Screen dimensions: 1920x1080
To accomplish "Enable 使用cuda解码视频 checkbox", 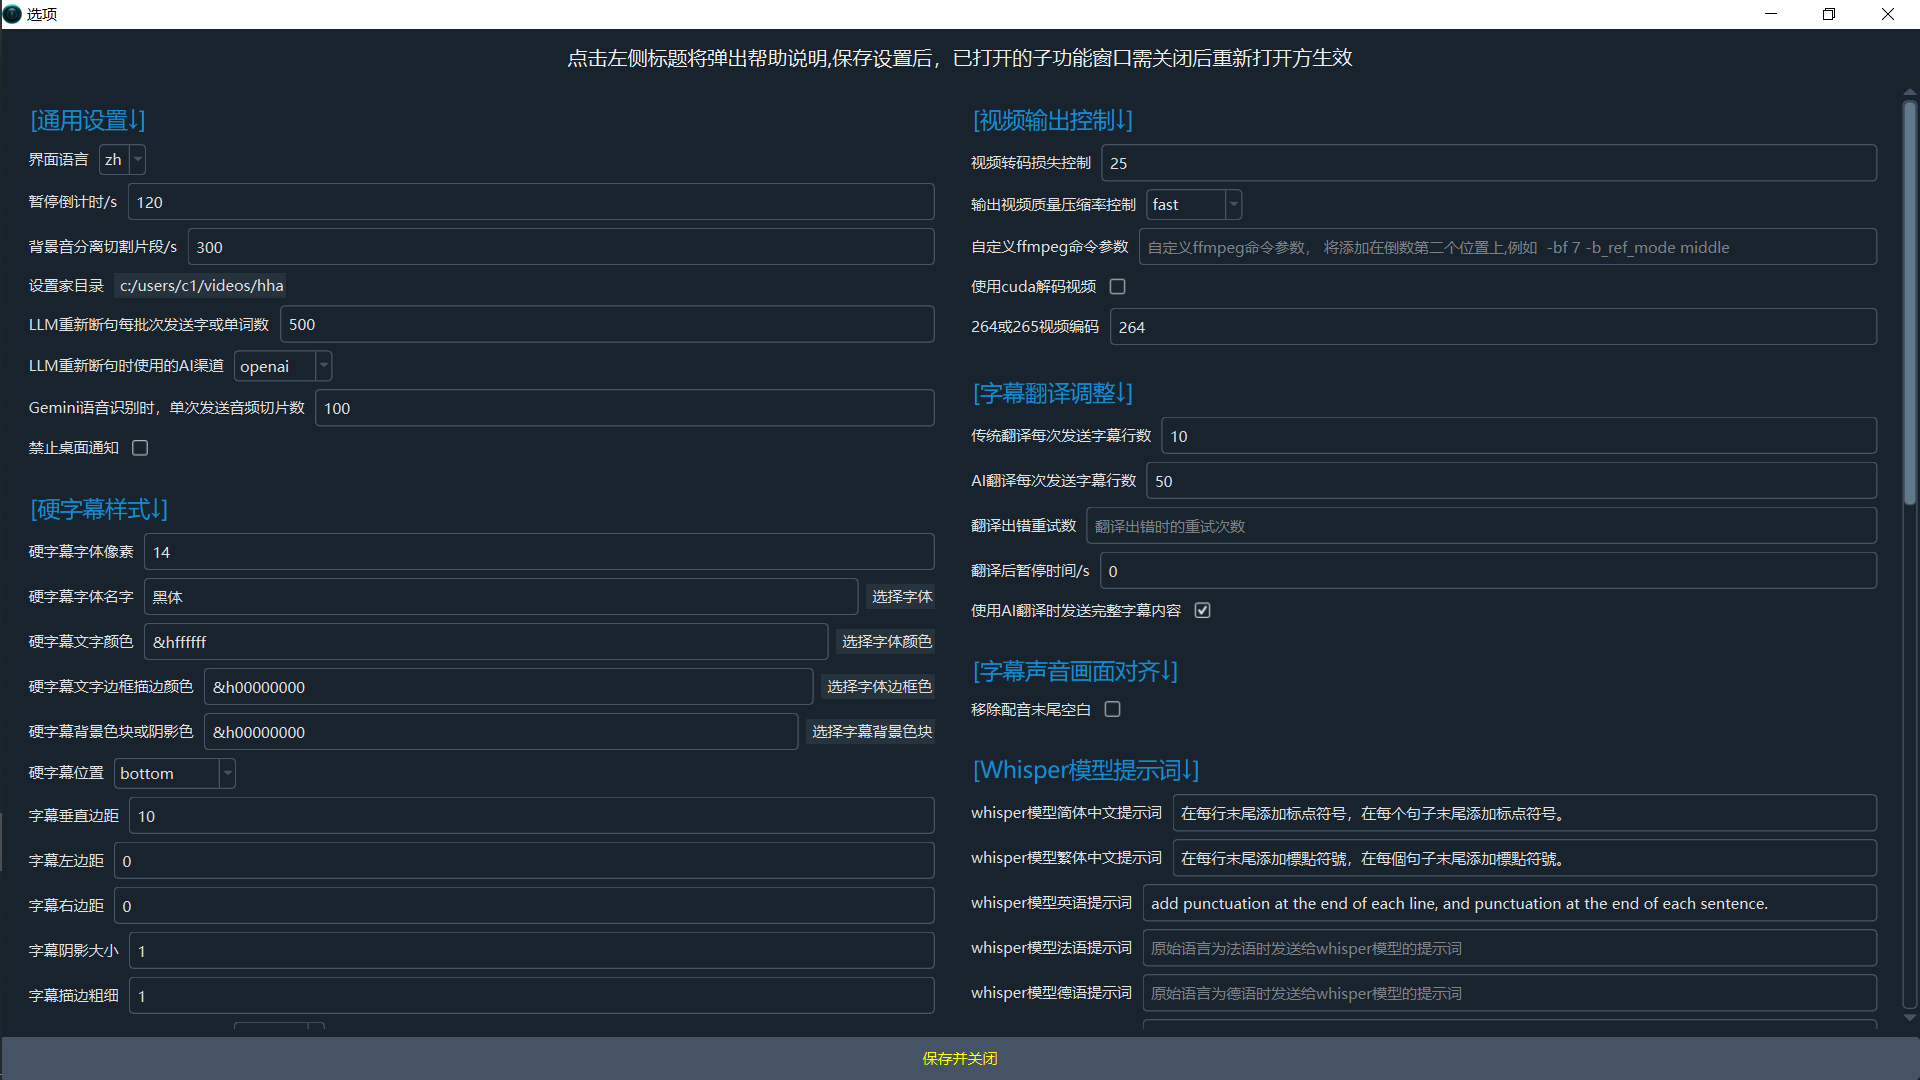I will 1118,287.
